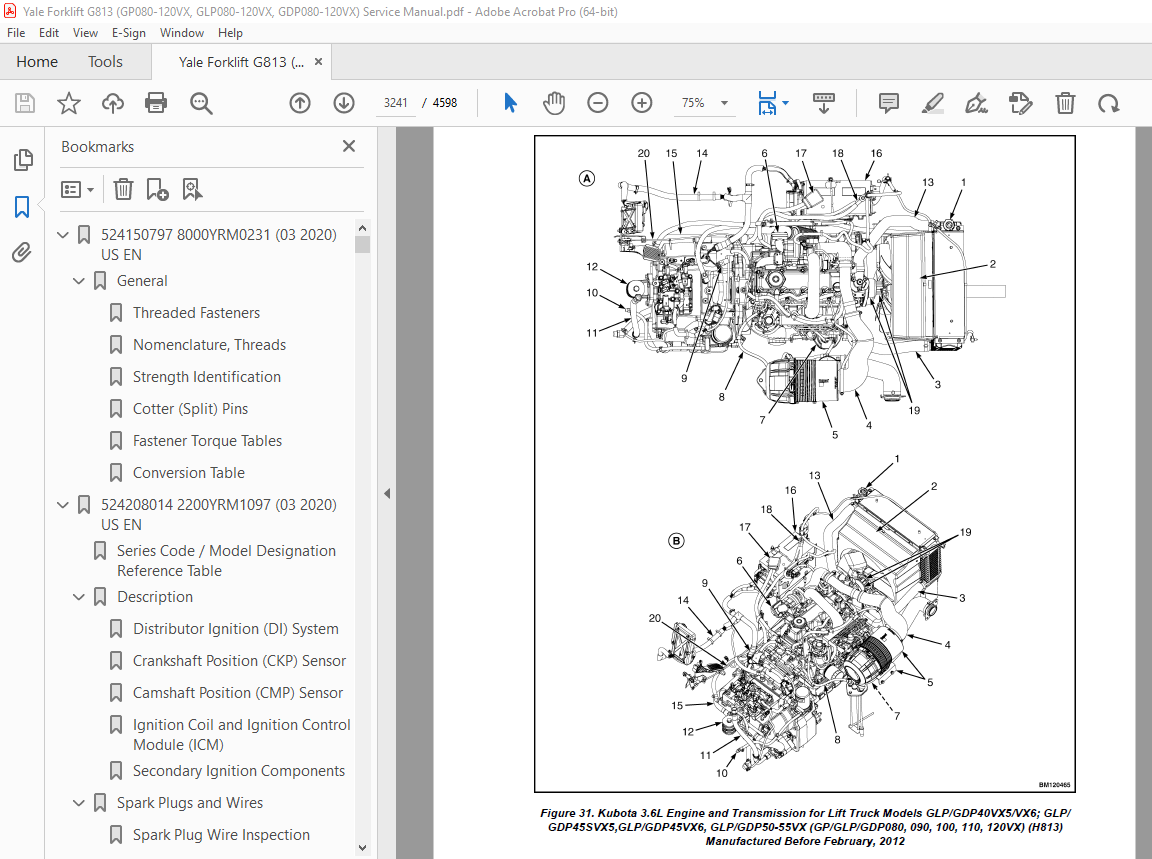Viewport: 1152px width, 859px height.
Task: Open the Help menu
Action: pyautogui.click(x=230, y=33)
